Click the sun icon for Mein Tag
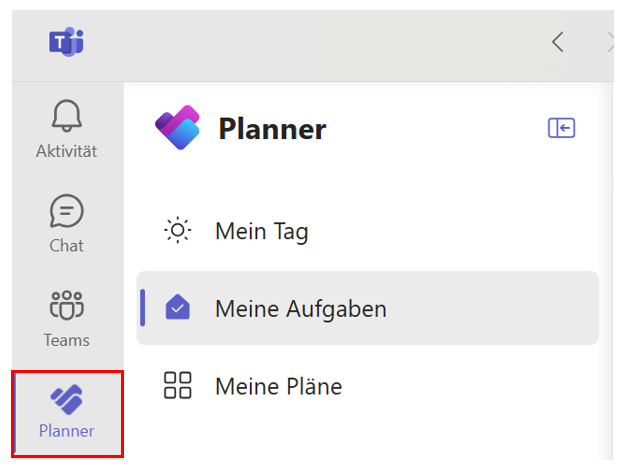 click(x=178, y=230)
